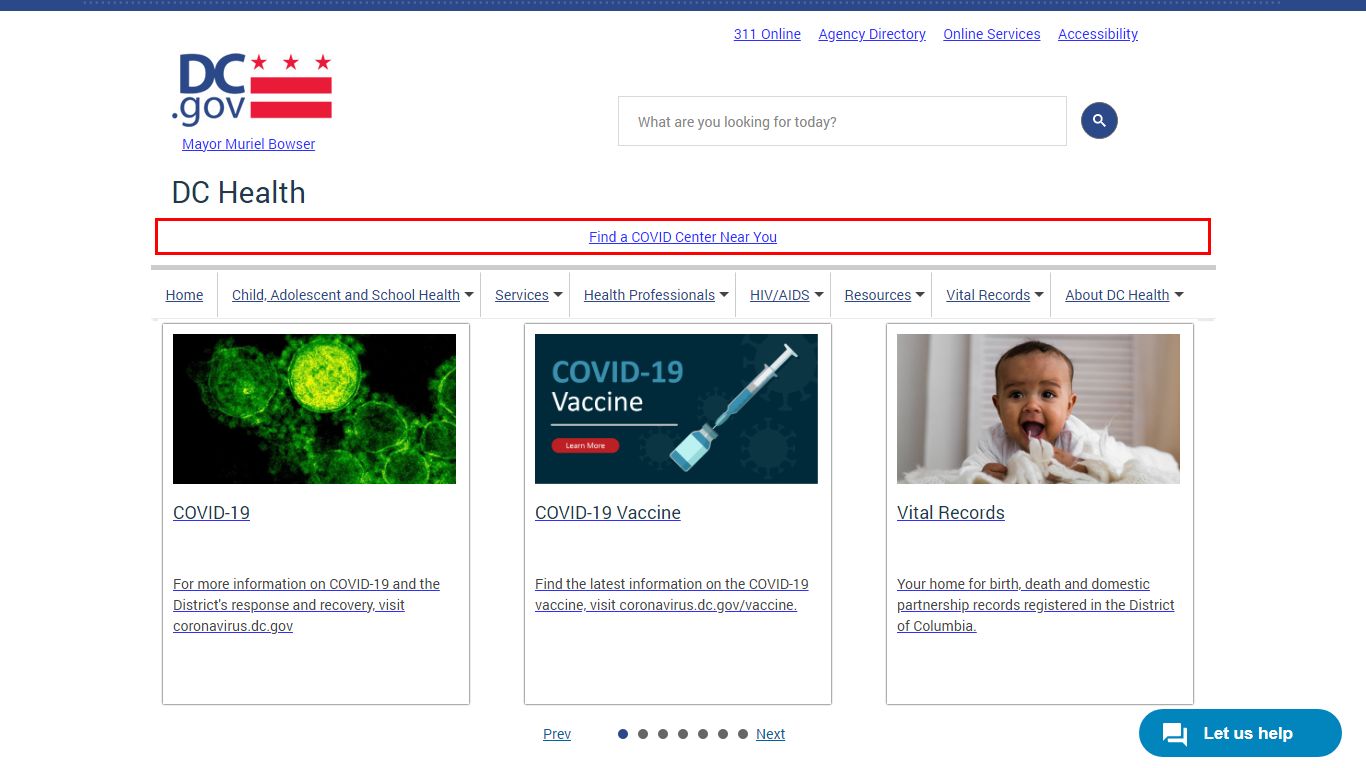Expand the arrow next to HIV/AIDS
The width and height of the screenshot is (1366, 768).
click(x=819, y=295)
